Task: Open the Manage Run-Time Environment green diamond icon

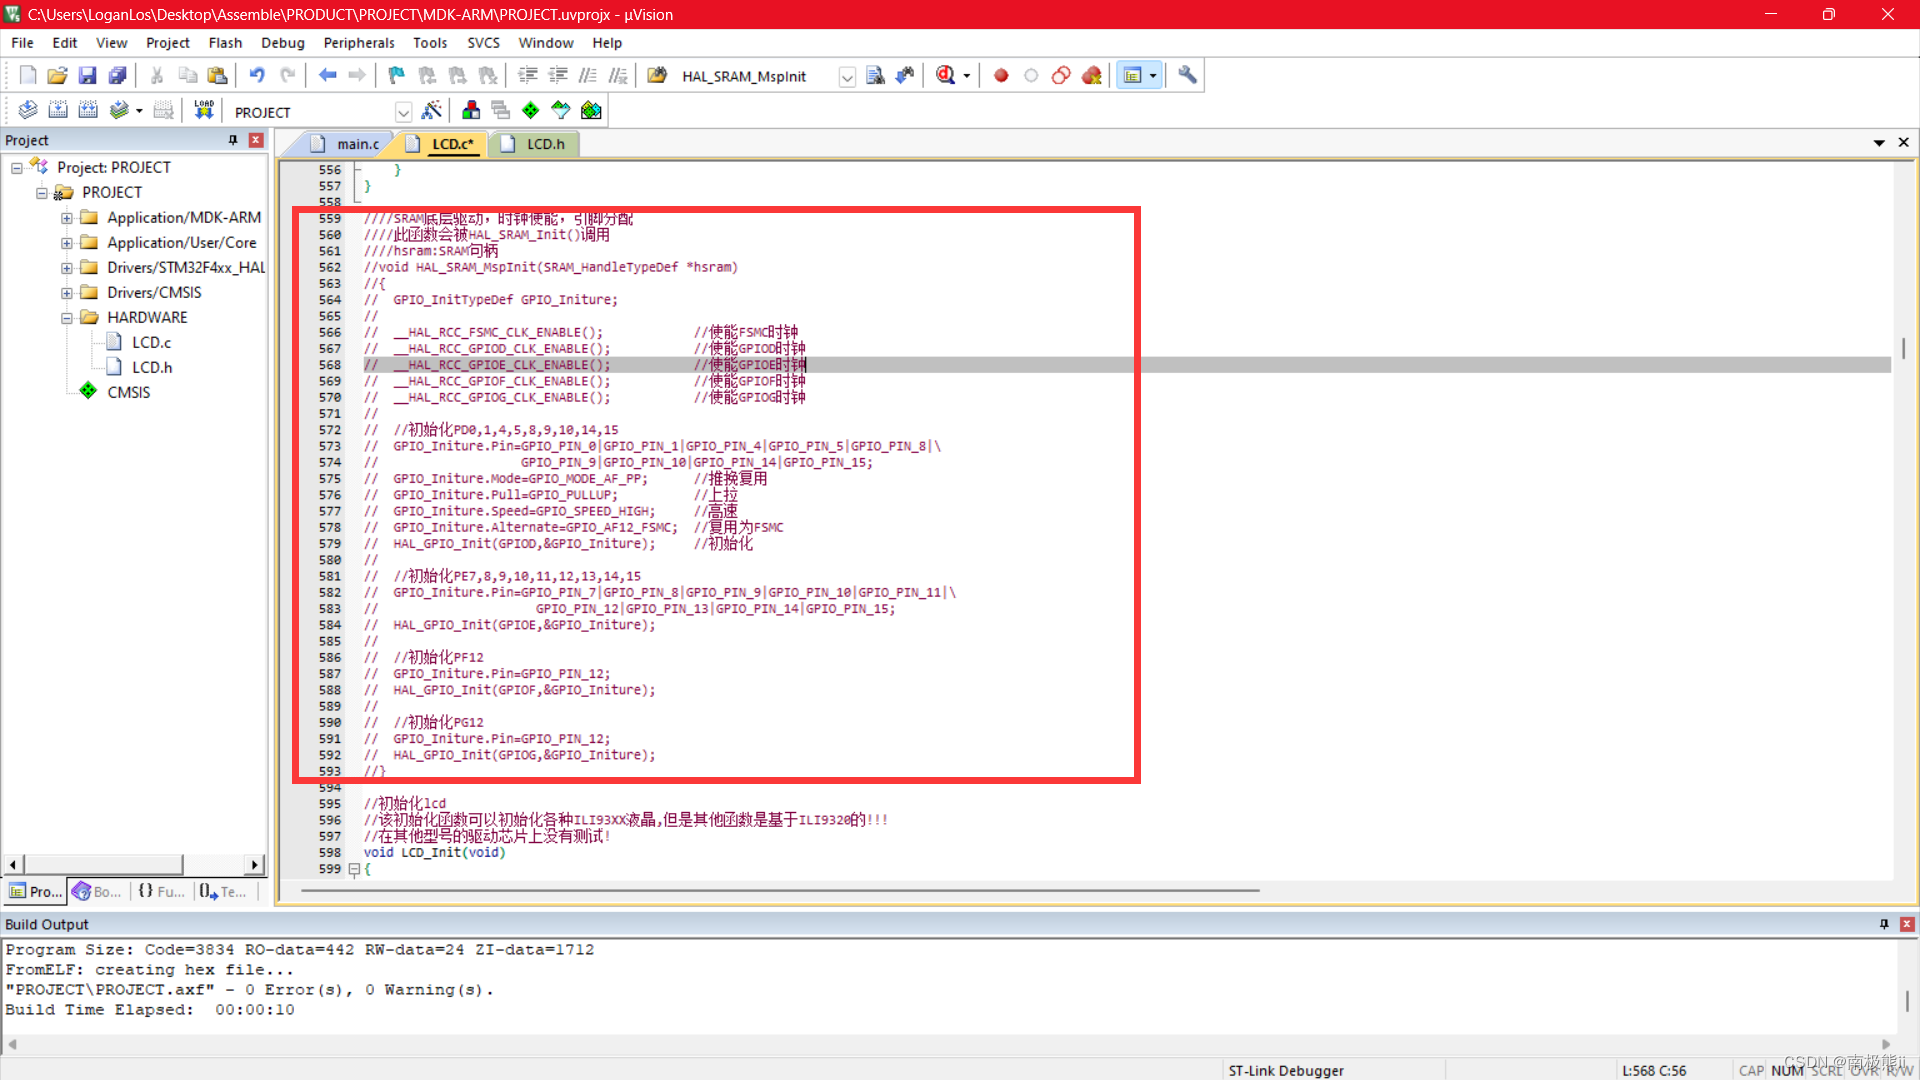Action: [x=531, y=111]
